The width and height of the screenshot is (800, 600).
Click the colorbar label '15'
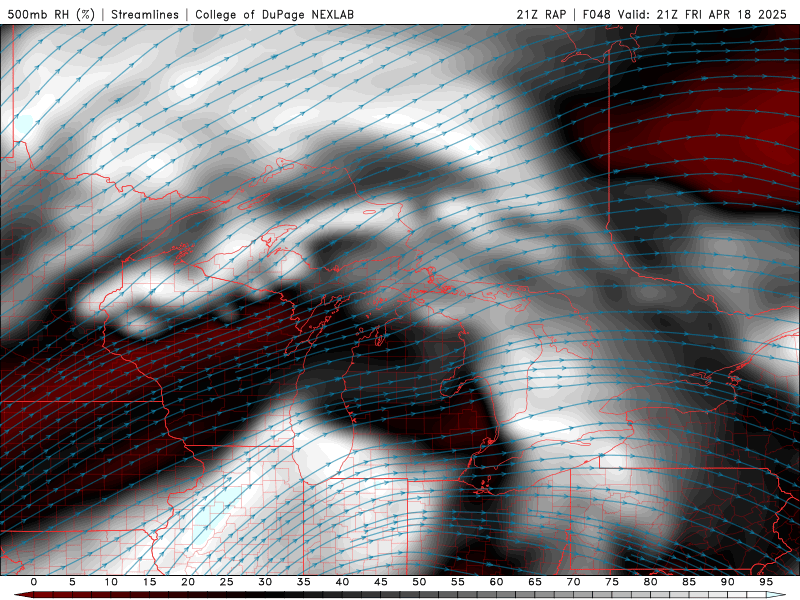point(149,582)
